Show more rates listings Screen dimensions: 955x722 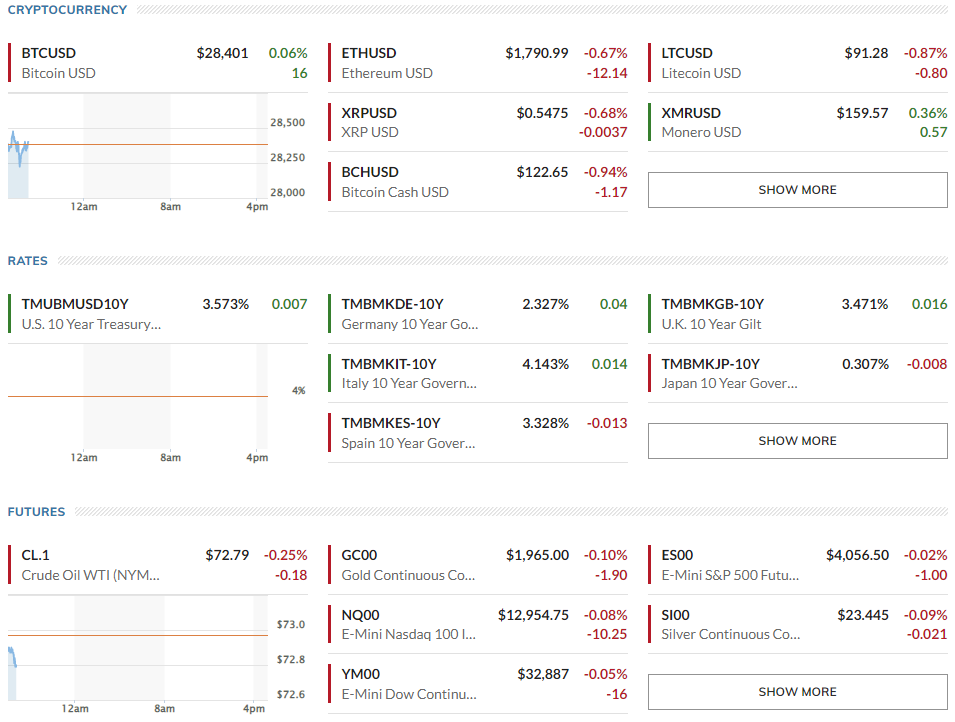797,441
